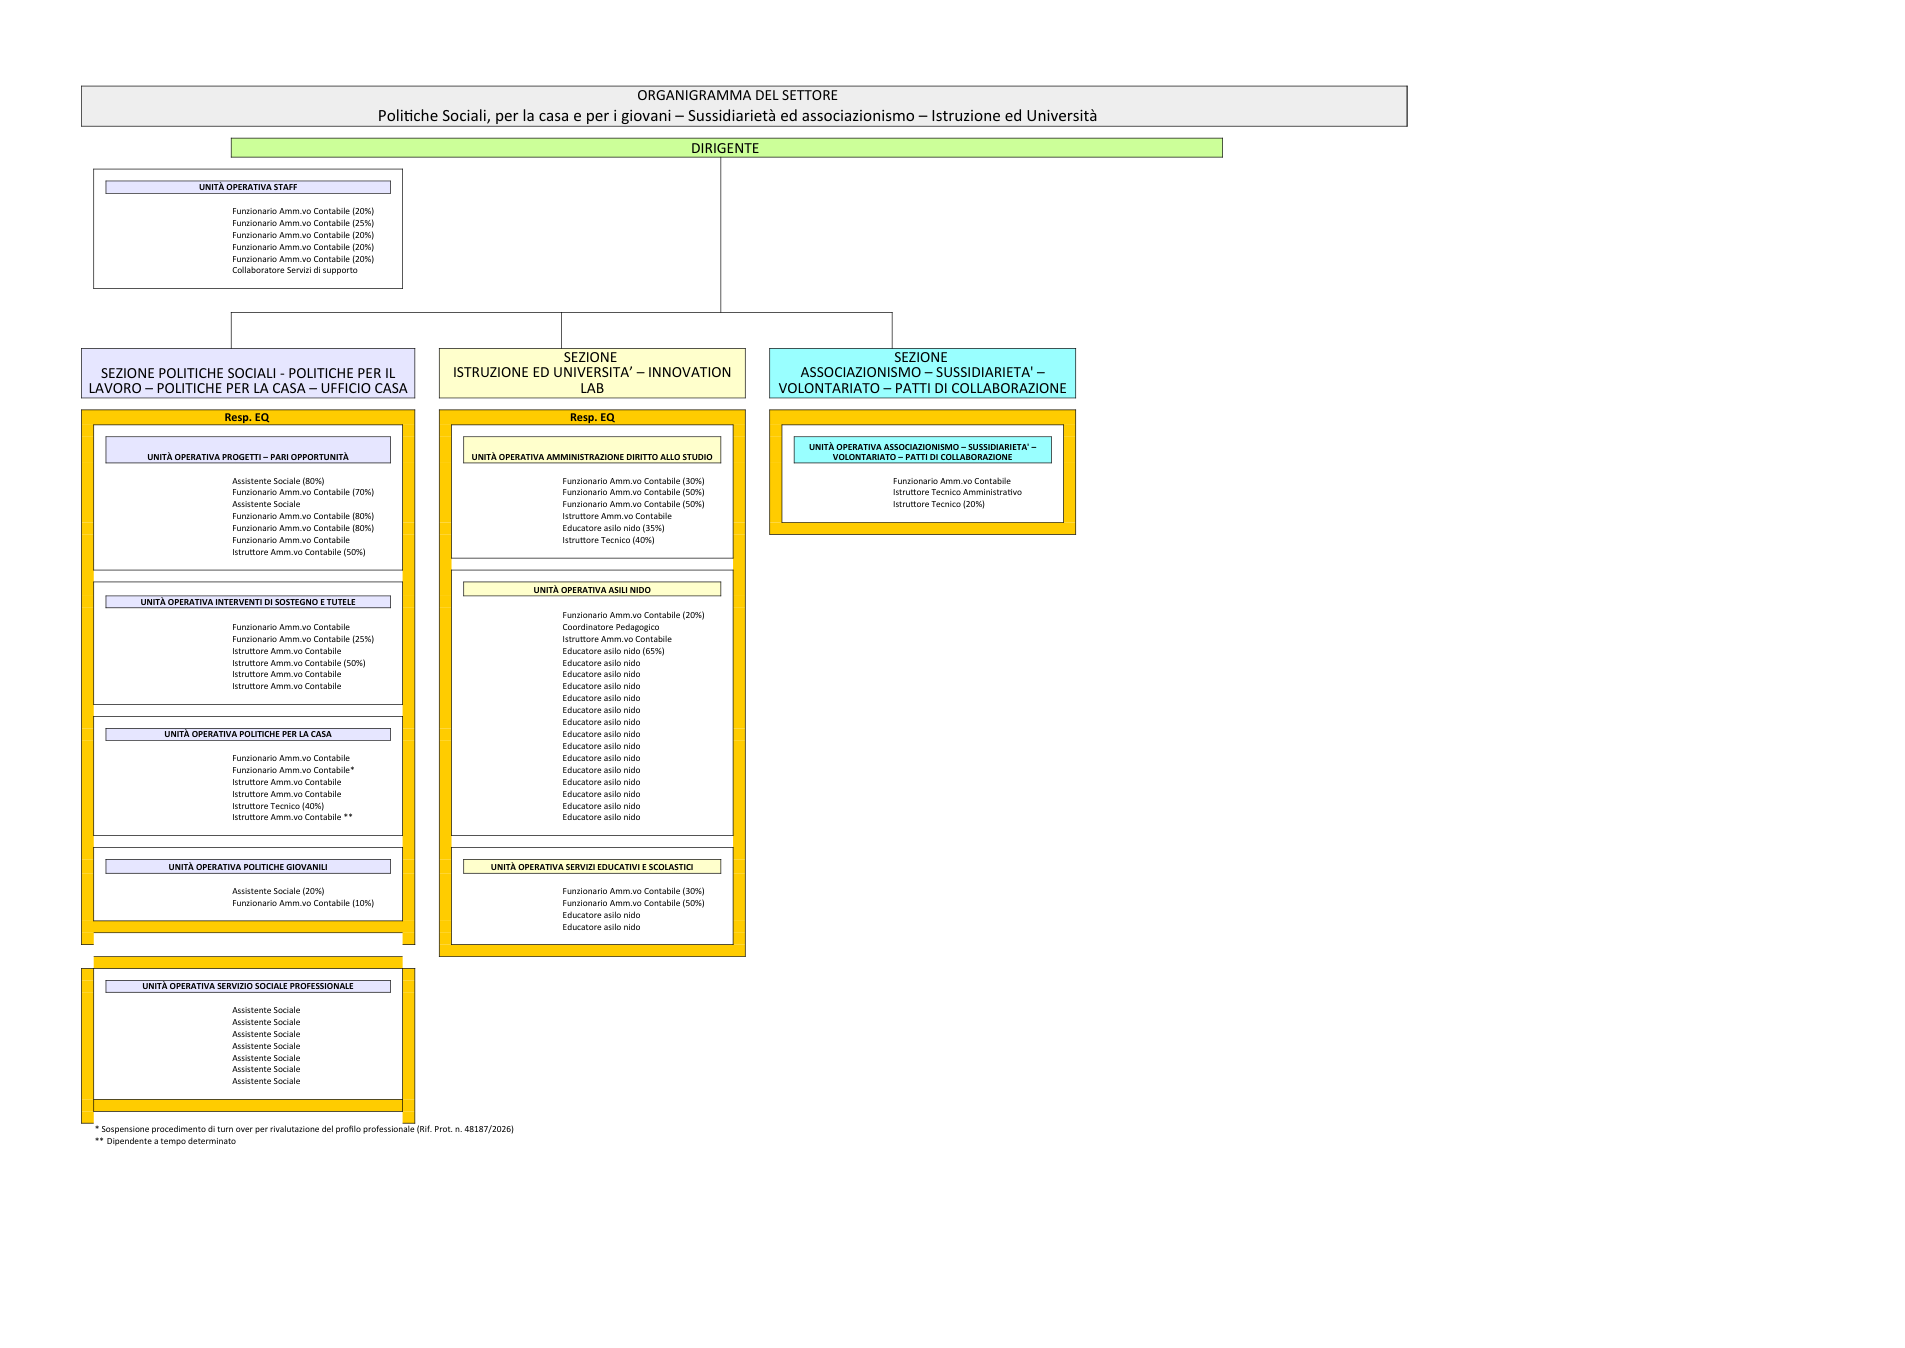Click Assistente Sociale (80%) entry

point(278,481)
